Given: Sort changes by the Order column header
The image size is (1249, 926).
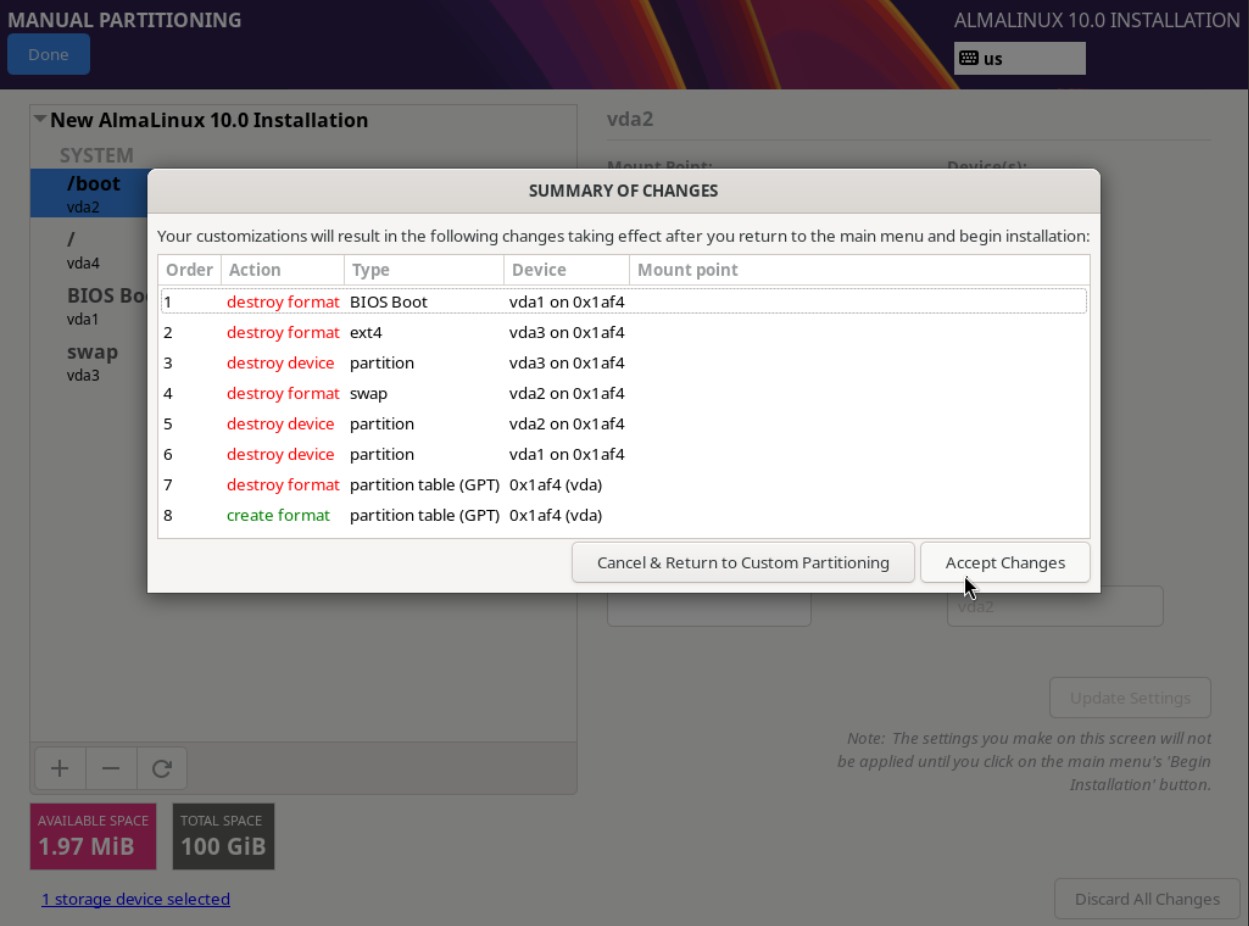Looking at the screenshot, I should click(x=189, y=270).
